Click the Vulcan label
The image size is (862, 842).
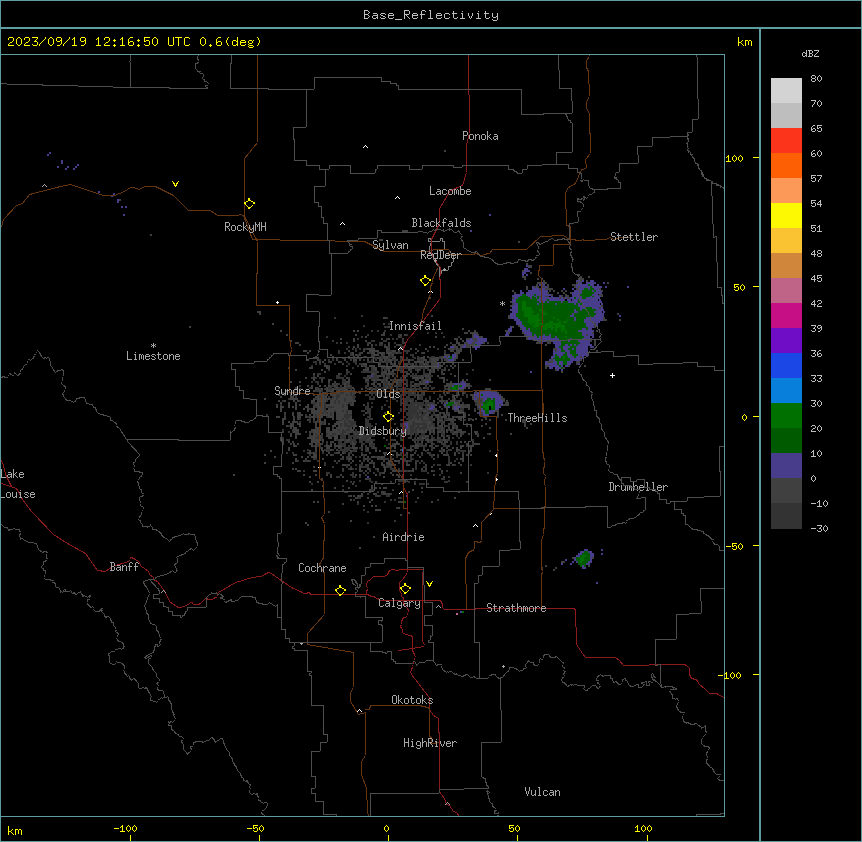click(x=543, y=792)
